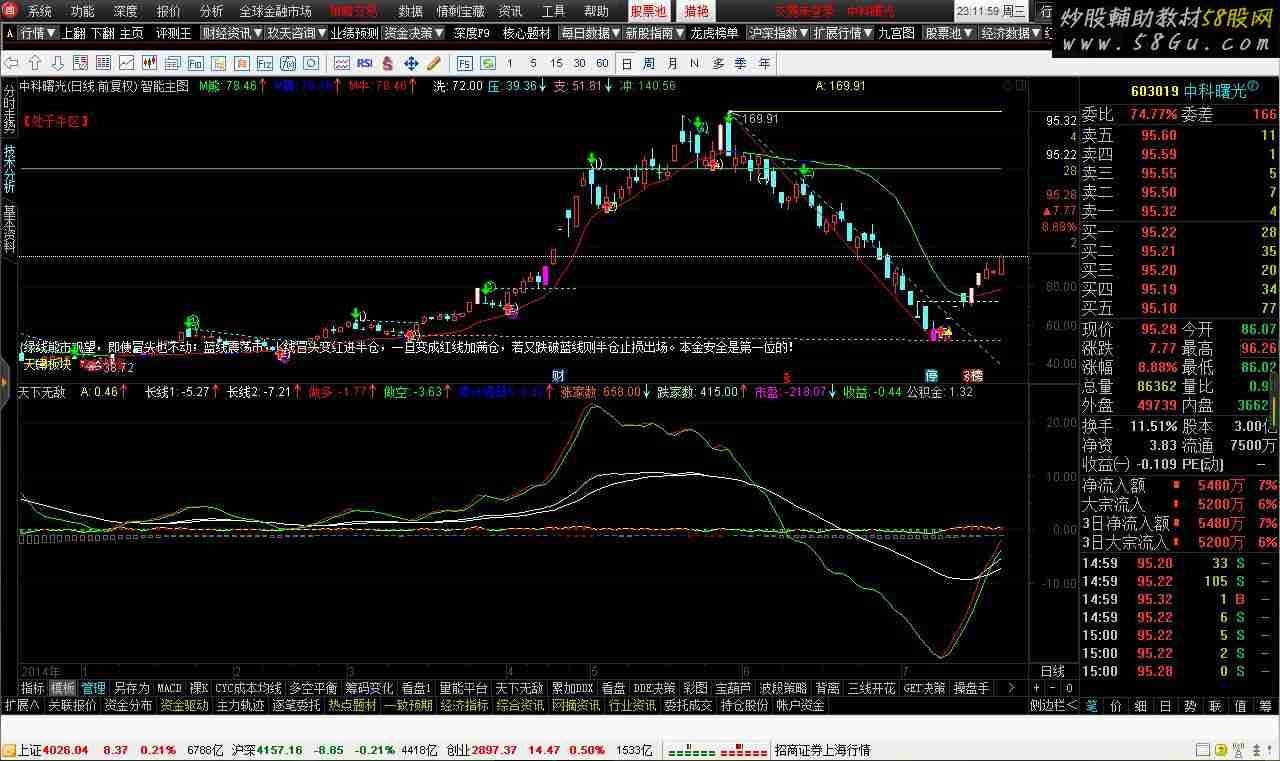This screenshot has width=1280, height=761.
Task: Expand the 扩展行情 dropdown
Action: tap(843, 33)
